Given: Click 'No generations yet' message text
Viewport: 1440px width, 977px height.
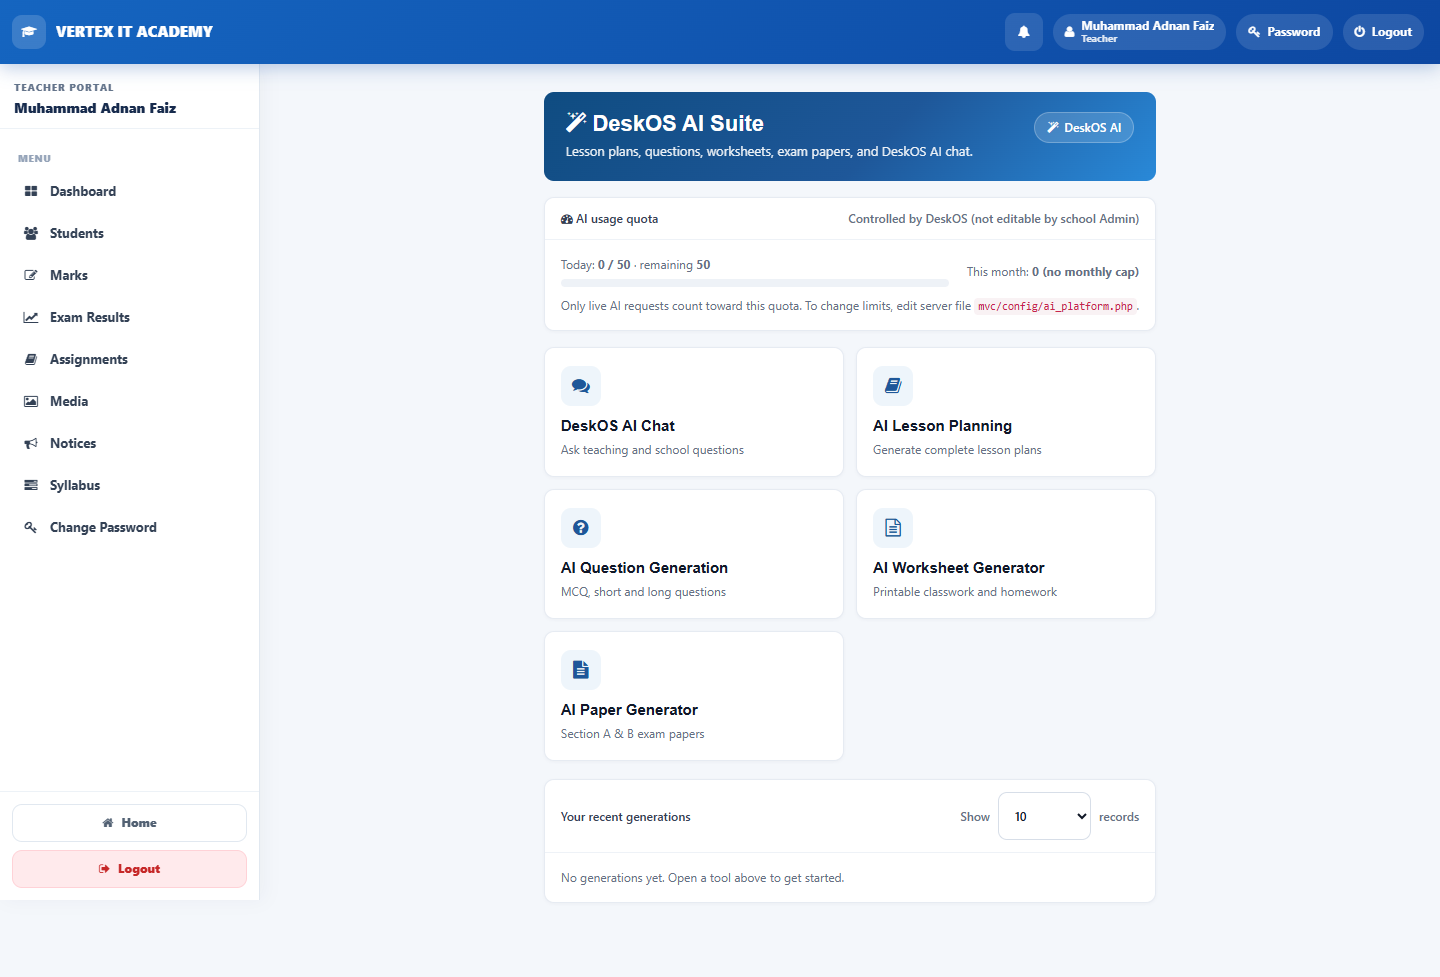Looking at the screenshot, I should (702, 878).
